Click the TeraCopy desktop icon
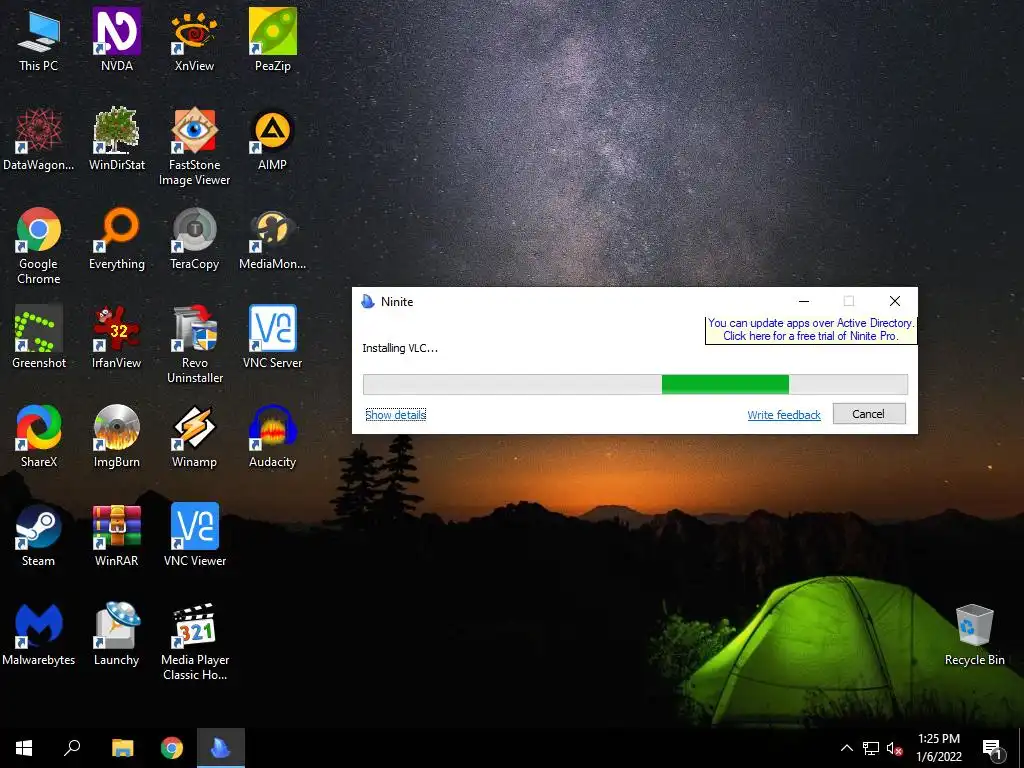This screenshot has height=768, width=1024. click(194, 239)
